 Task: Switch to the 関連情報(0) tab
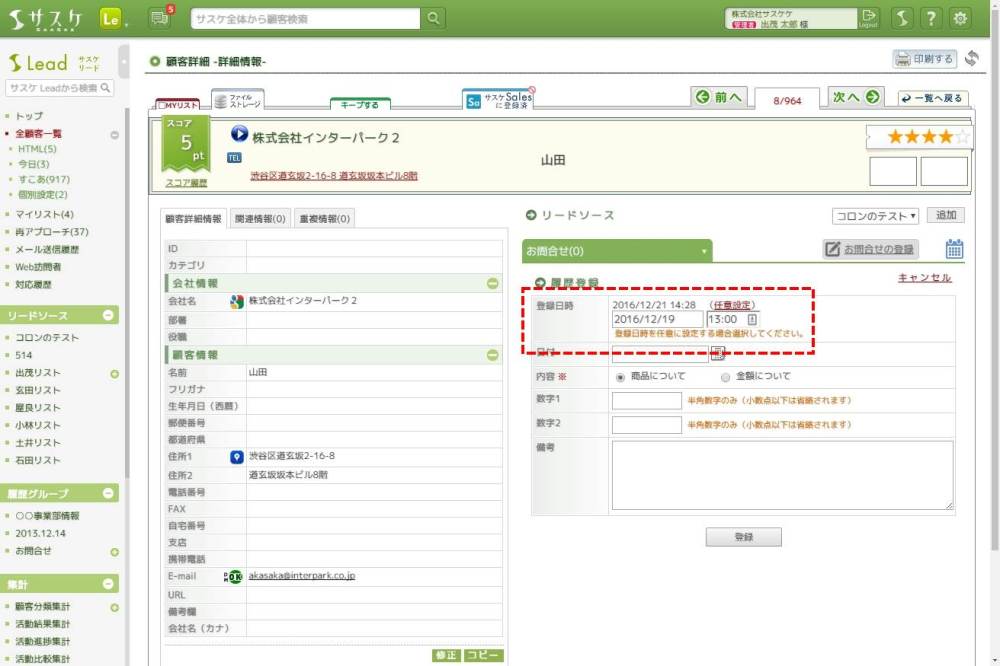coord(259,219)
